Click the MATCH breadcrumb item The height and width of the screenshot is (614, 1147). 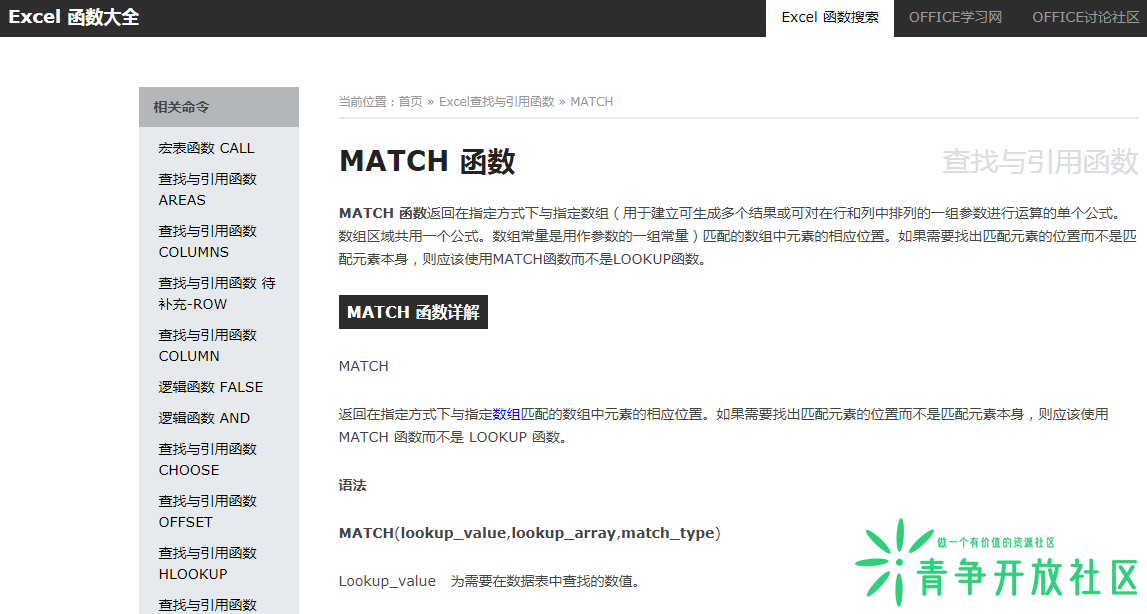pyautogui.click(x=591, y=102)
